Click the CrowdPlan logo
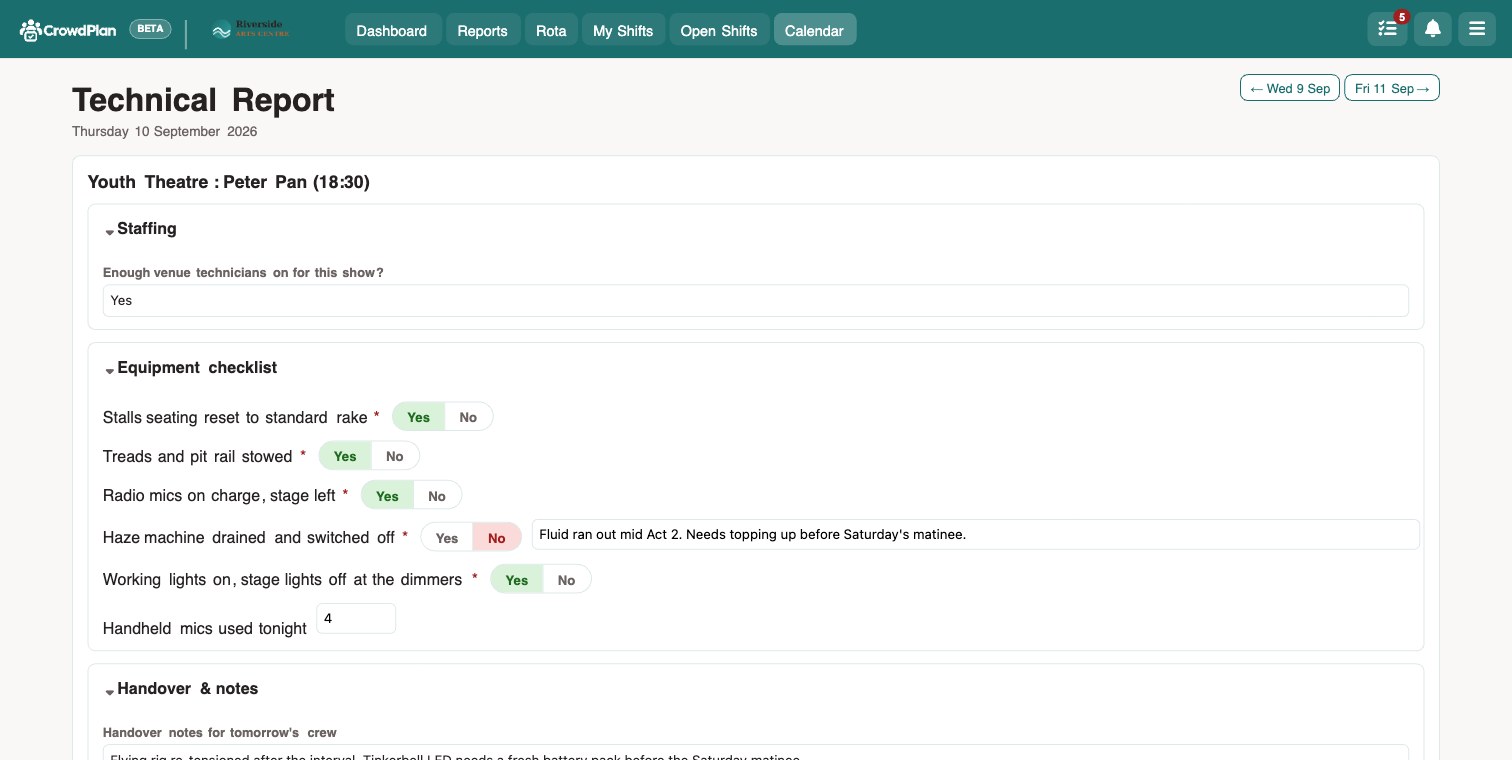 pyautogui.click(x=69, y=30)
